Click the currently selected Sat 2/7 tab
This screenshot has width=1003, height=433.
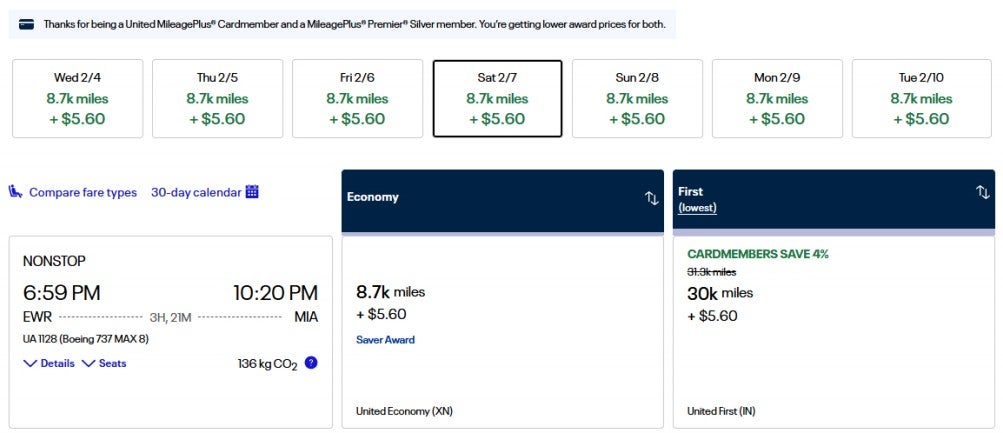[x=497, y=98]
